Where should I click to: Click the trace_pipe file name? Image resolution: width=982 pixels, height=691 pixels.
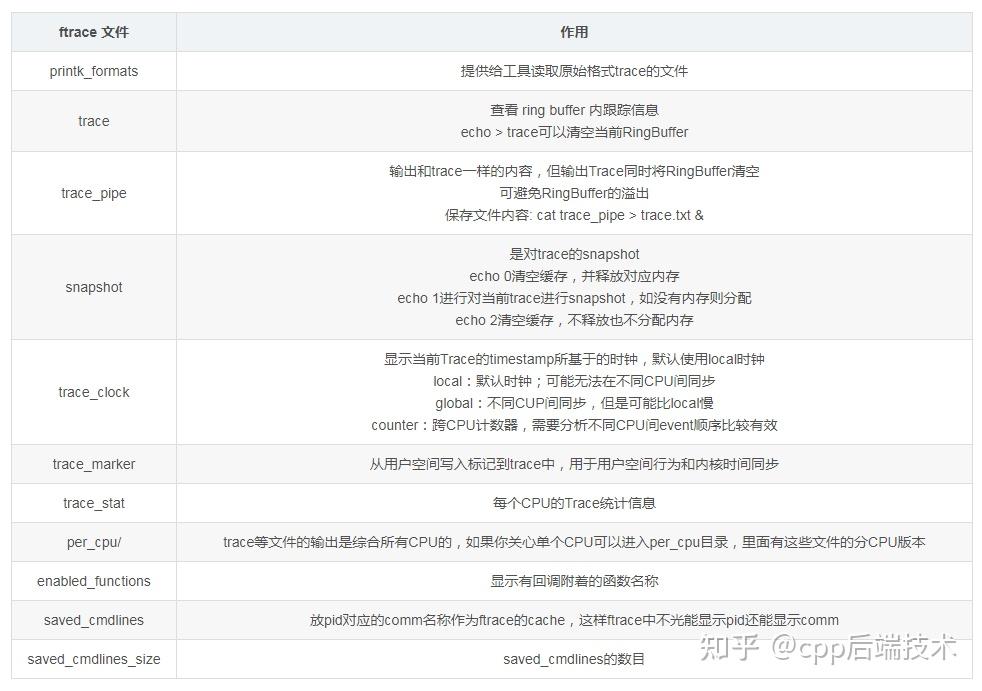(x=93, y=192)
